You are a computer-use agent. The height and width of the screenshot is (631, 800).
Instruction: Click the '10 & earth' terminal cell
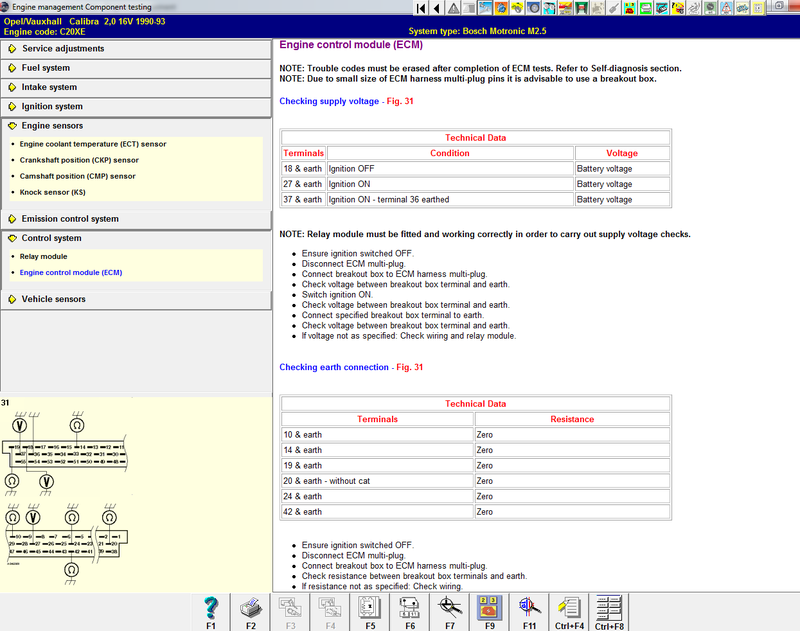(377, 435)
